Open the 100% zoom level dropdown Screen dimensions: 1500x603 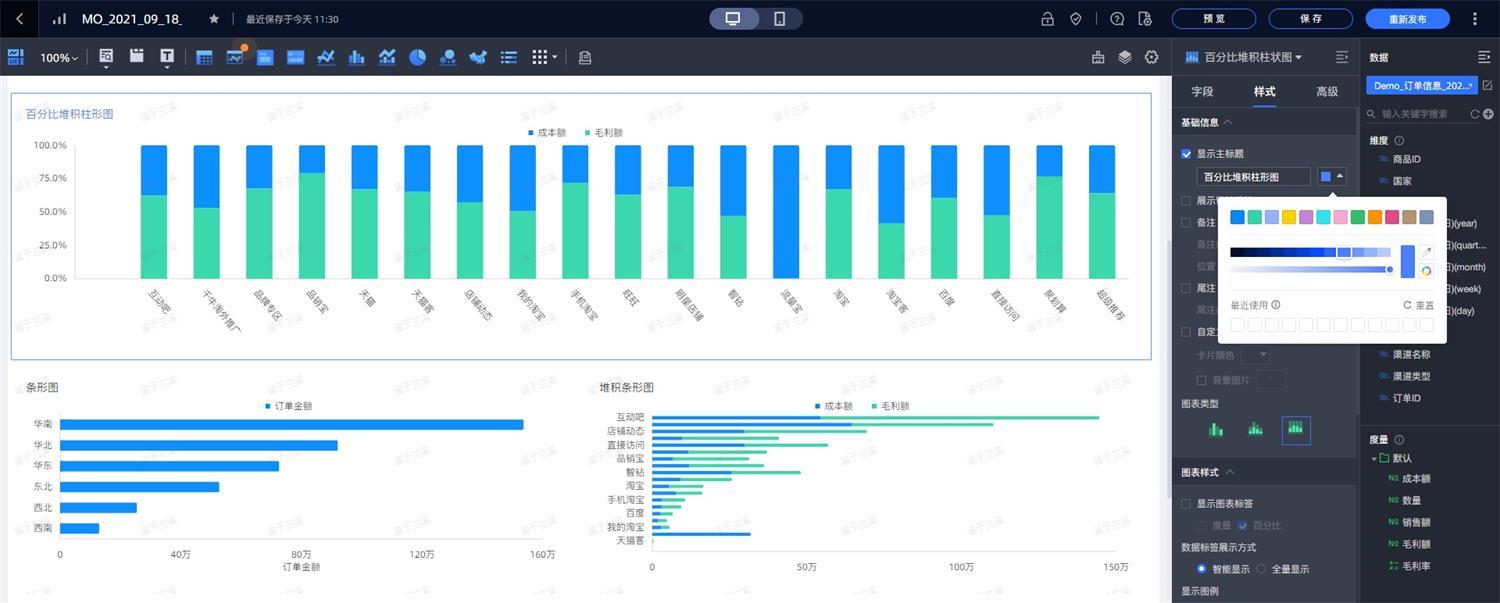click(59, 58)
